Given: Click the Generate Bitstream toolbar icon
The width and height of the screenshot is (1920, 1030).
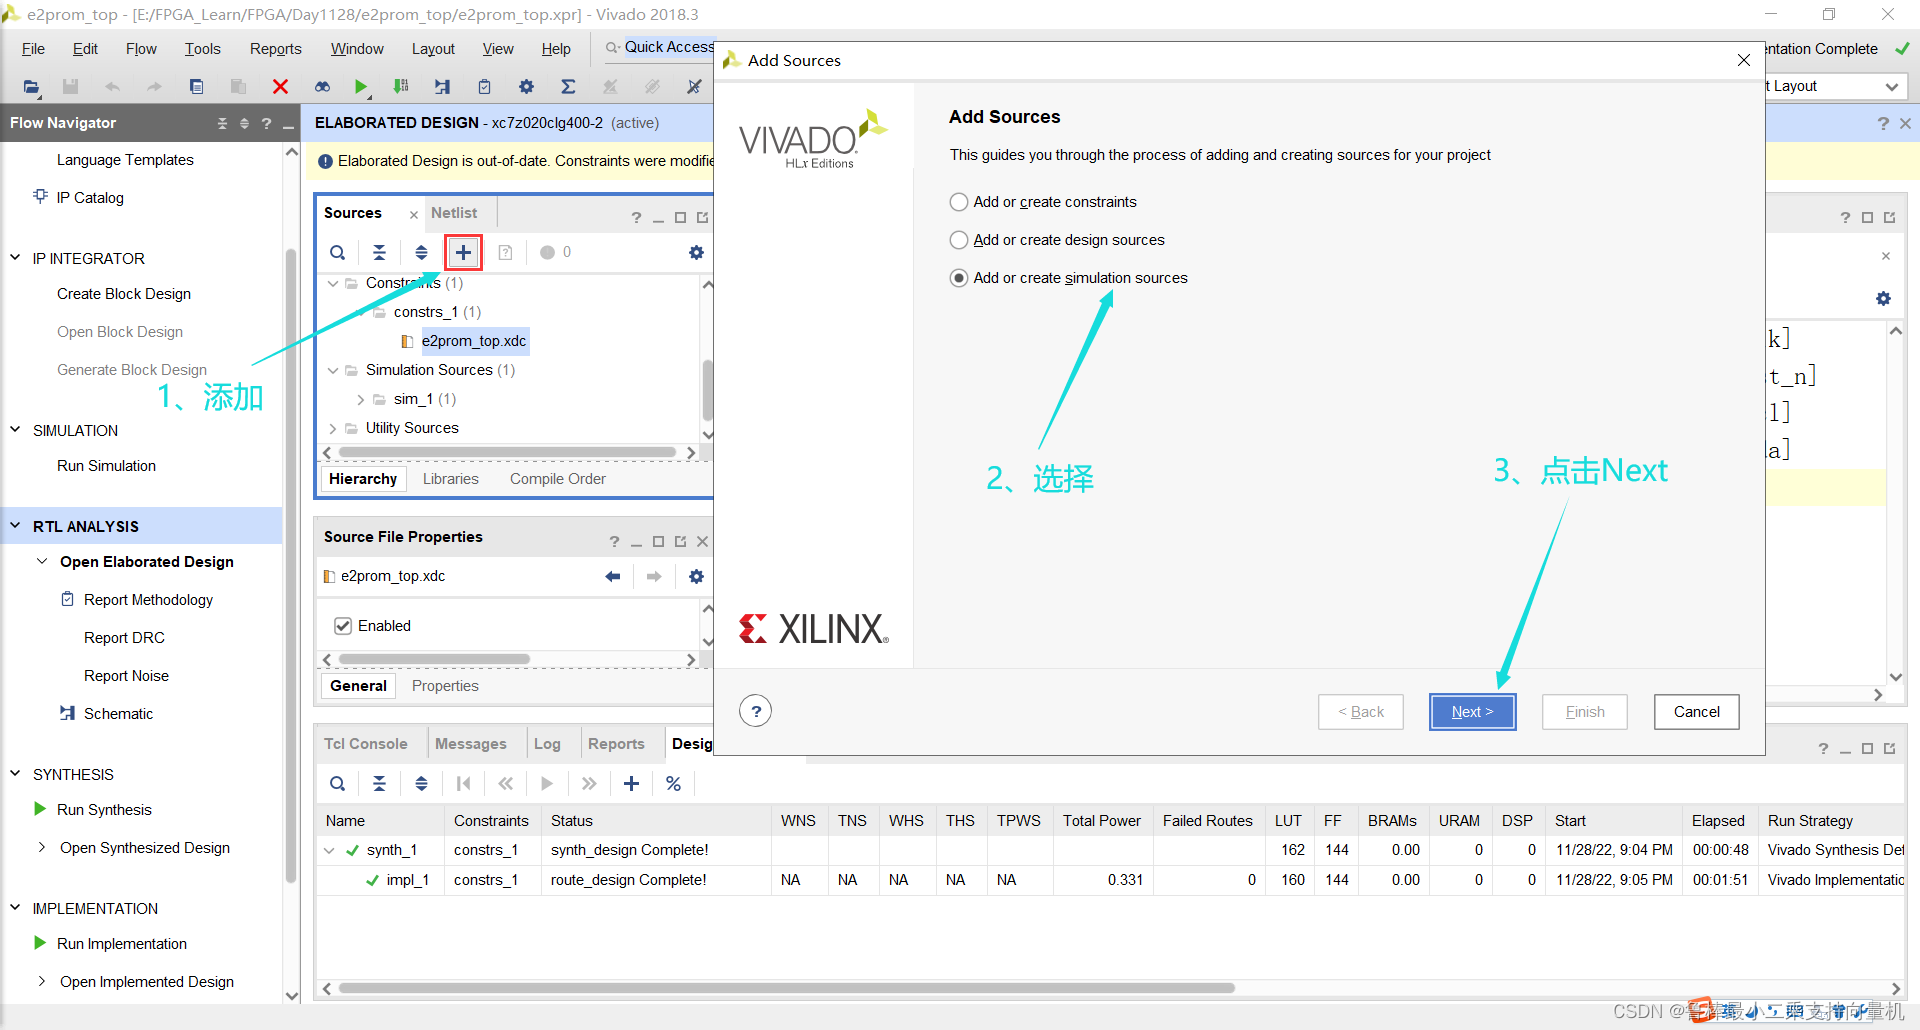Looking at the screenshot, I should click(x=401, y=87).
